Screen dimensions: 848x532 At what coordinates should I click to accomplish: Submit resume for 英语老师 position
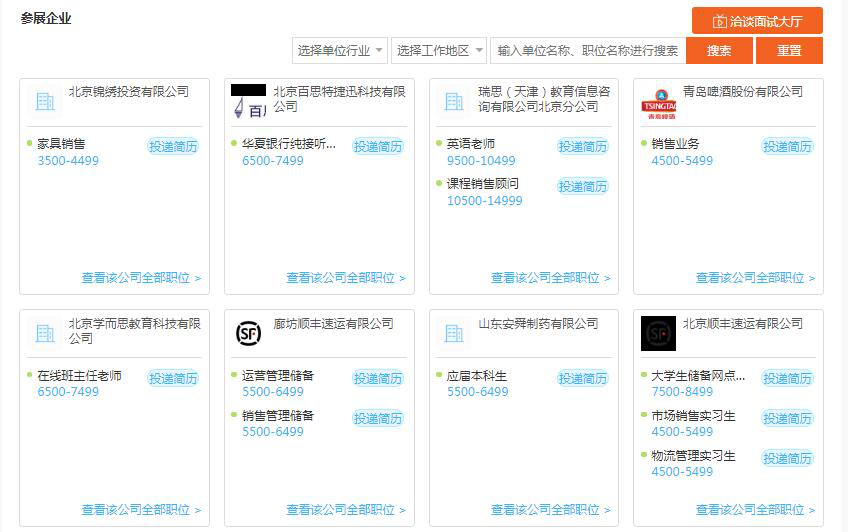point(583,147)
